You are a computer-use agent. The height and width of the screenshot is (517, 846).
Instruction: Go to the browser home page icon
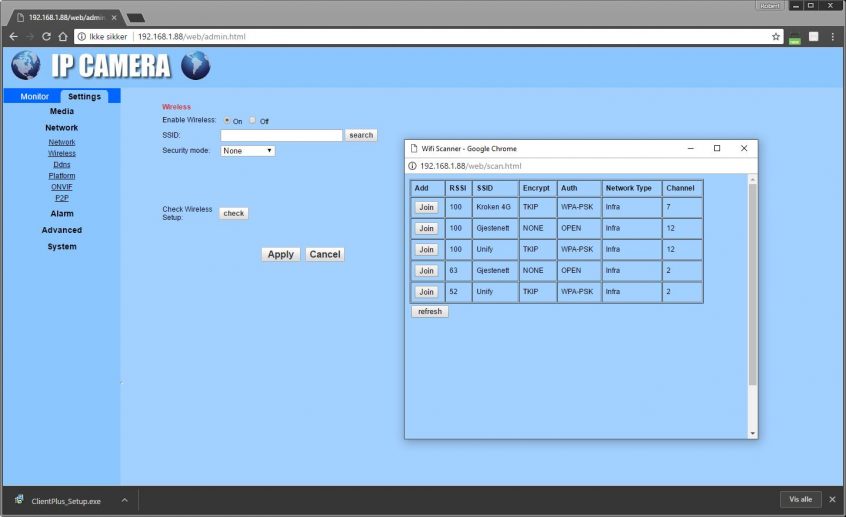point(63,37)
